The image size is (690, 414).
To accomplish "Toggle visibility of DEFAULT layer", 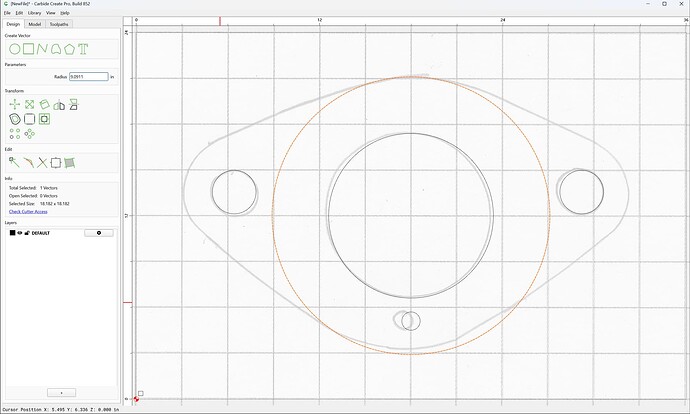I will click(20, 233).
